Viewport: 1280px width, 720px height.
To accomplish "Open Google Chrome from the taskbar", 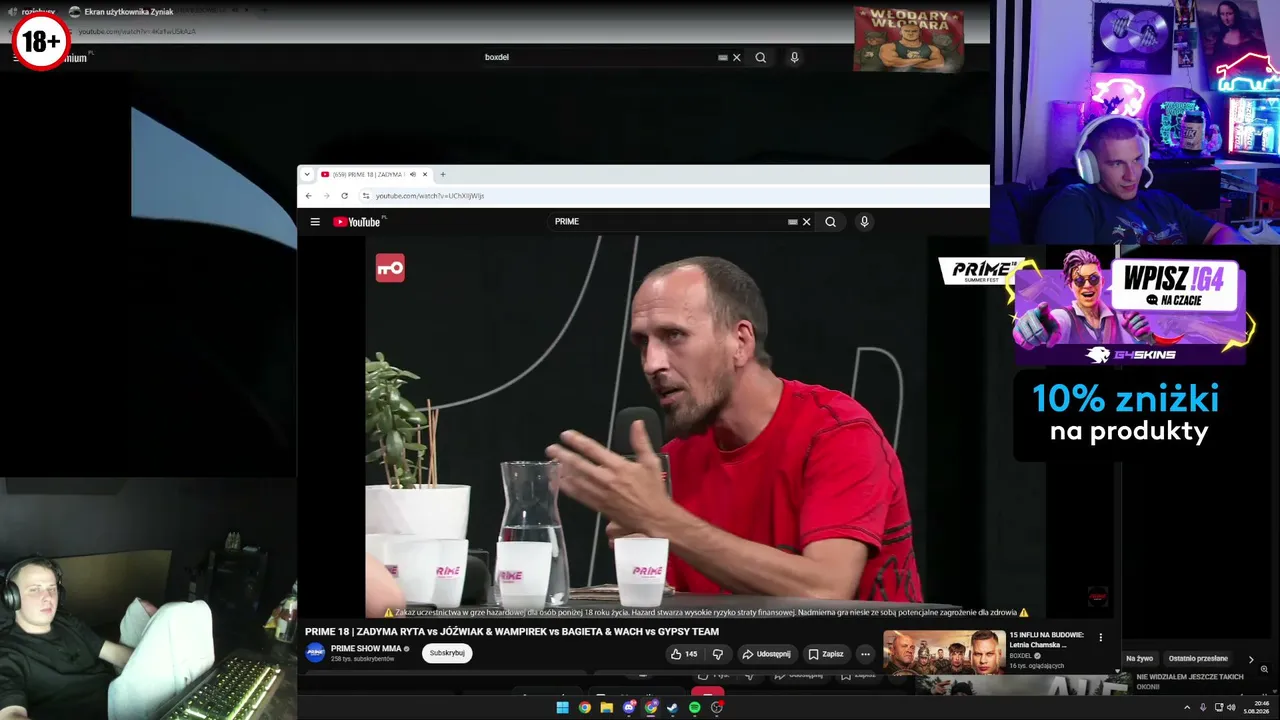I will (584, 708).
